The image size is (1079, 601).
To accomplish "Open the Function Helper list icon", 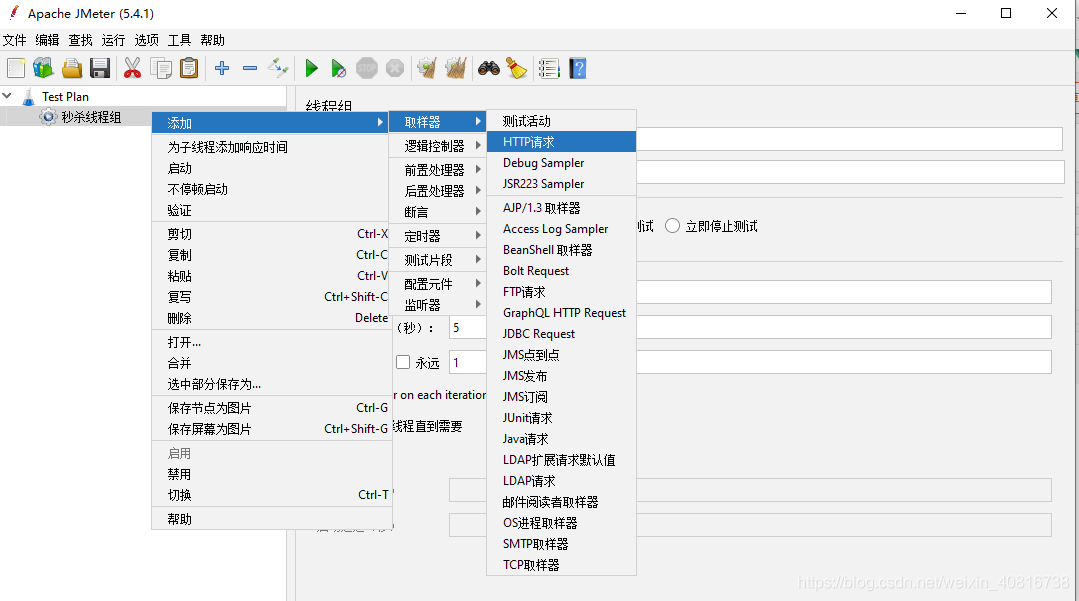I will tap(549, 68).
